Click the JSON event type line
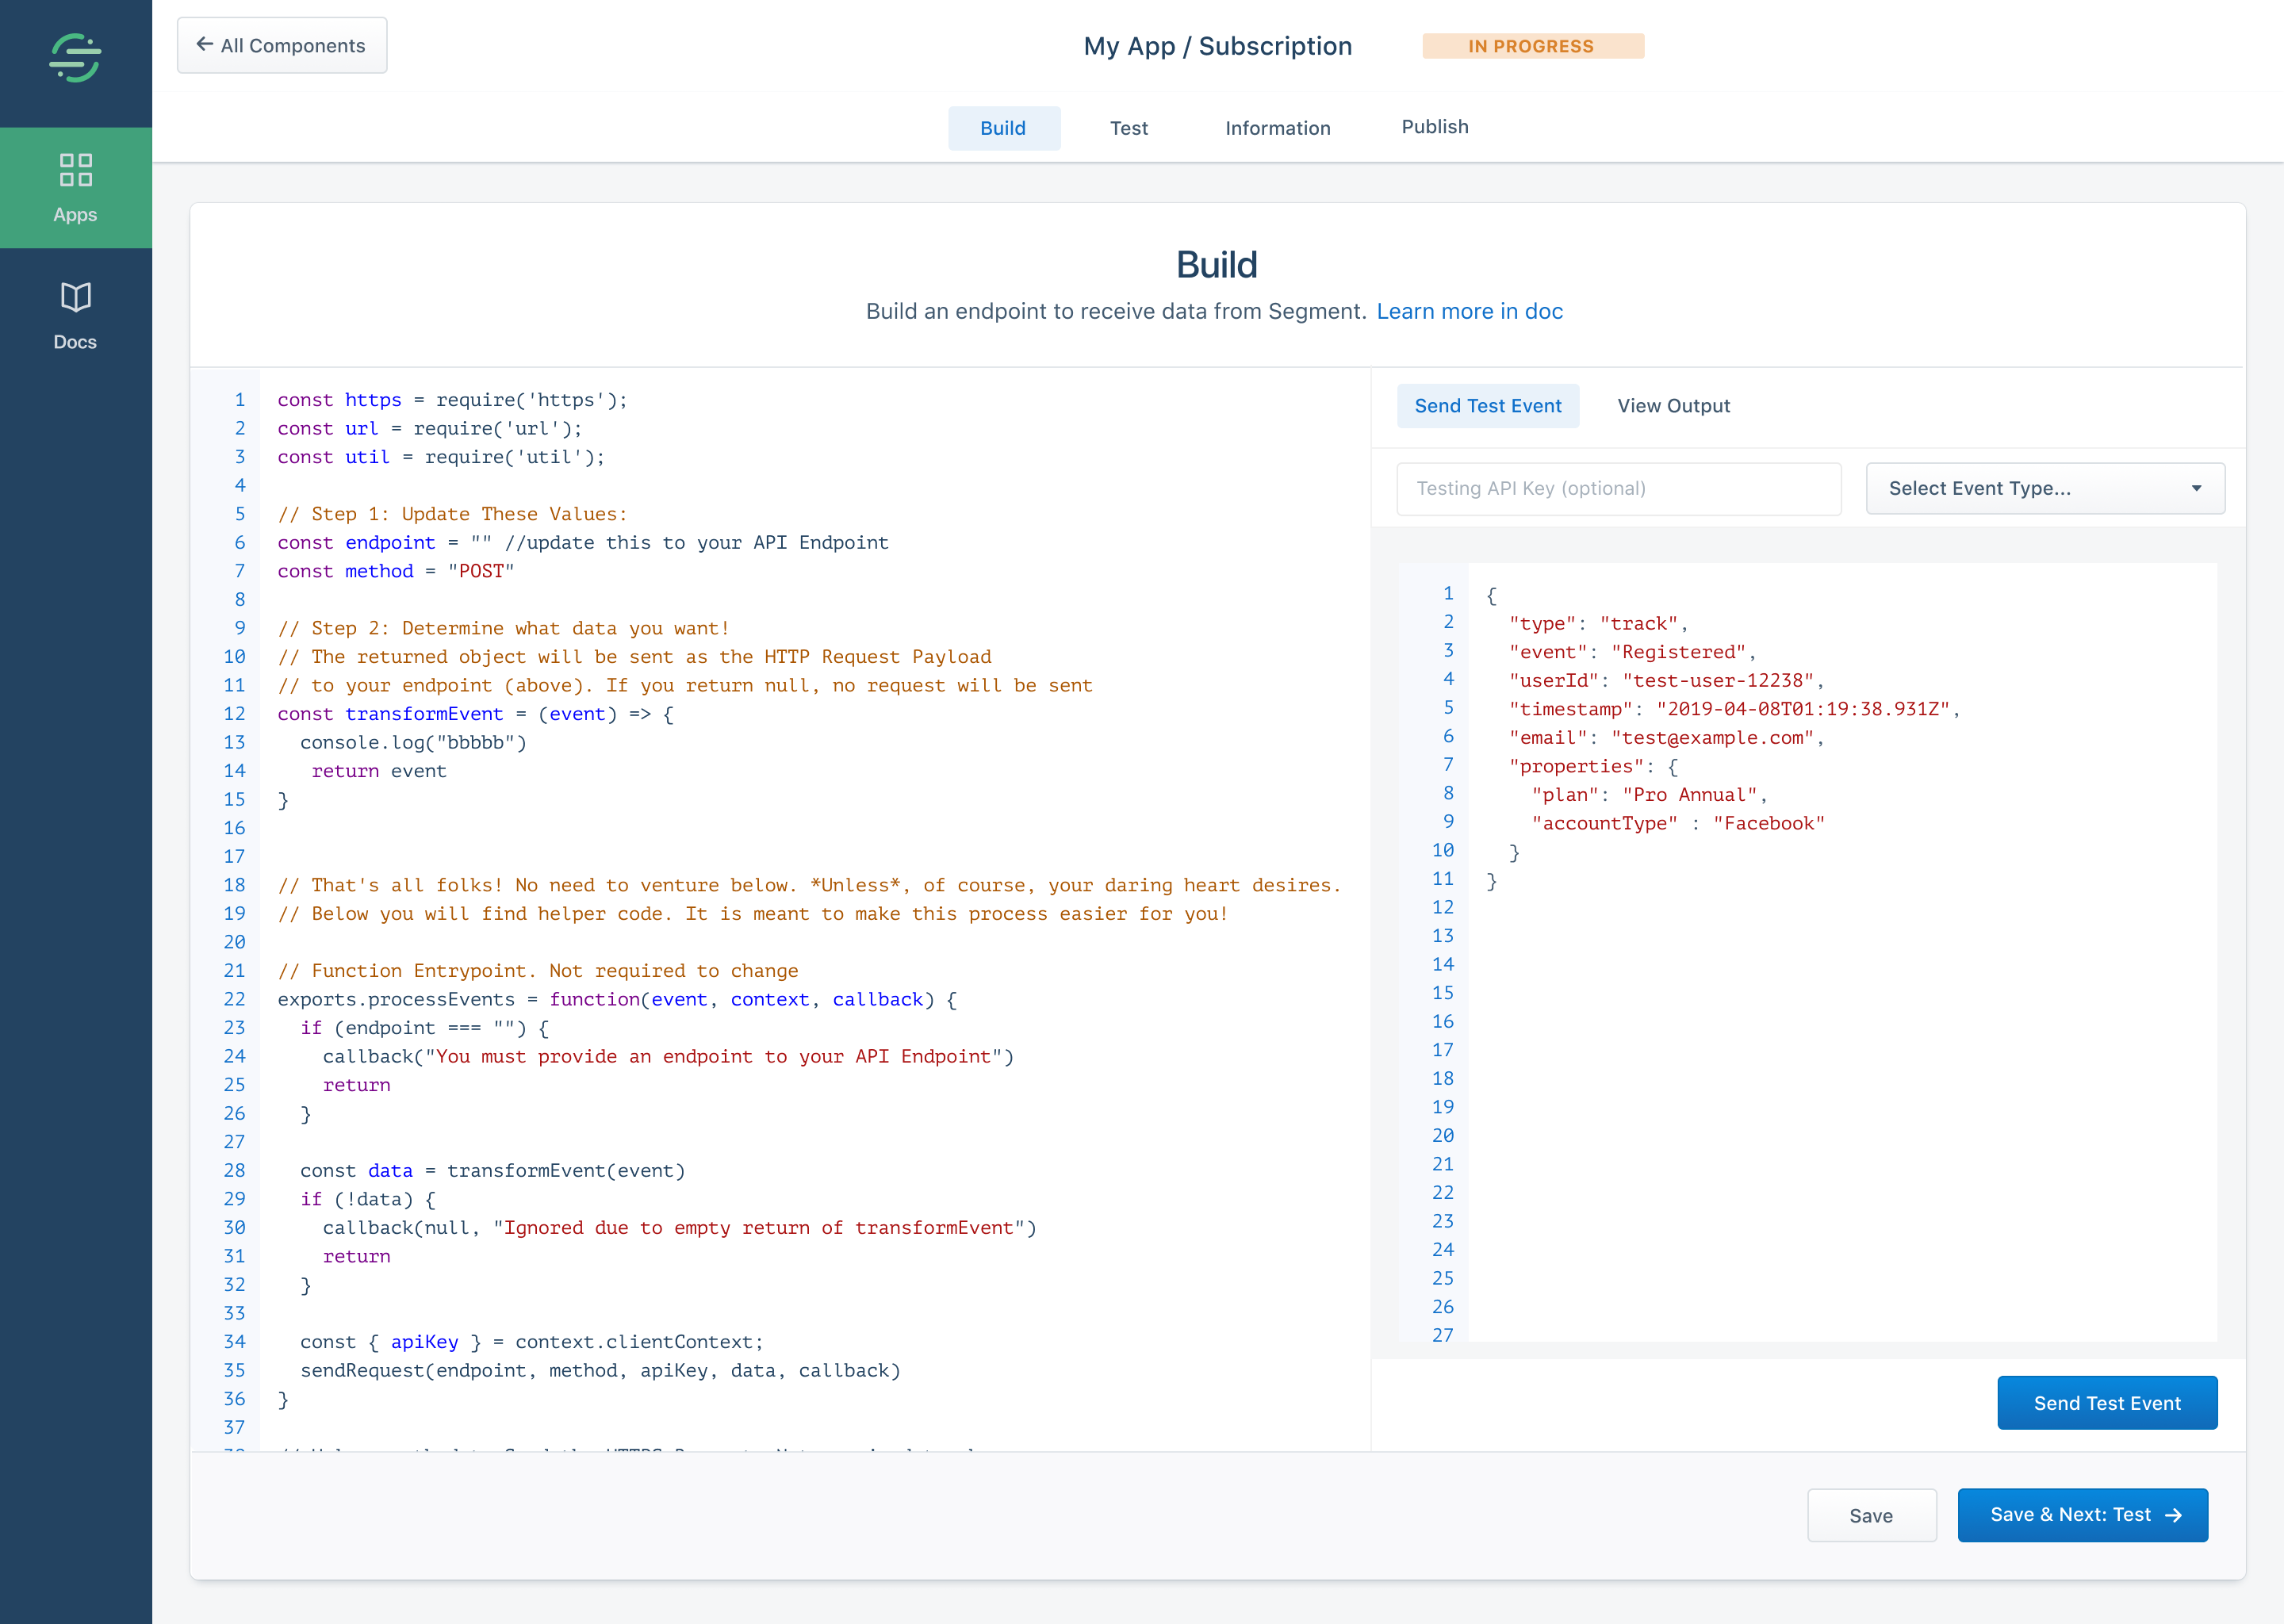Image resolution: width=2284 pixels, height=1624 pixels. 1597,623
